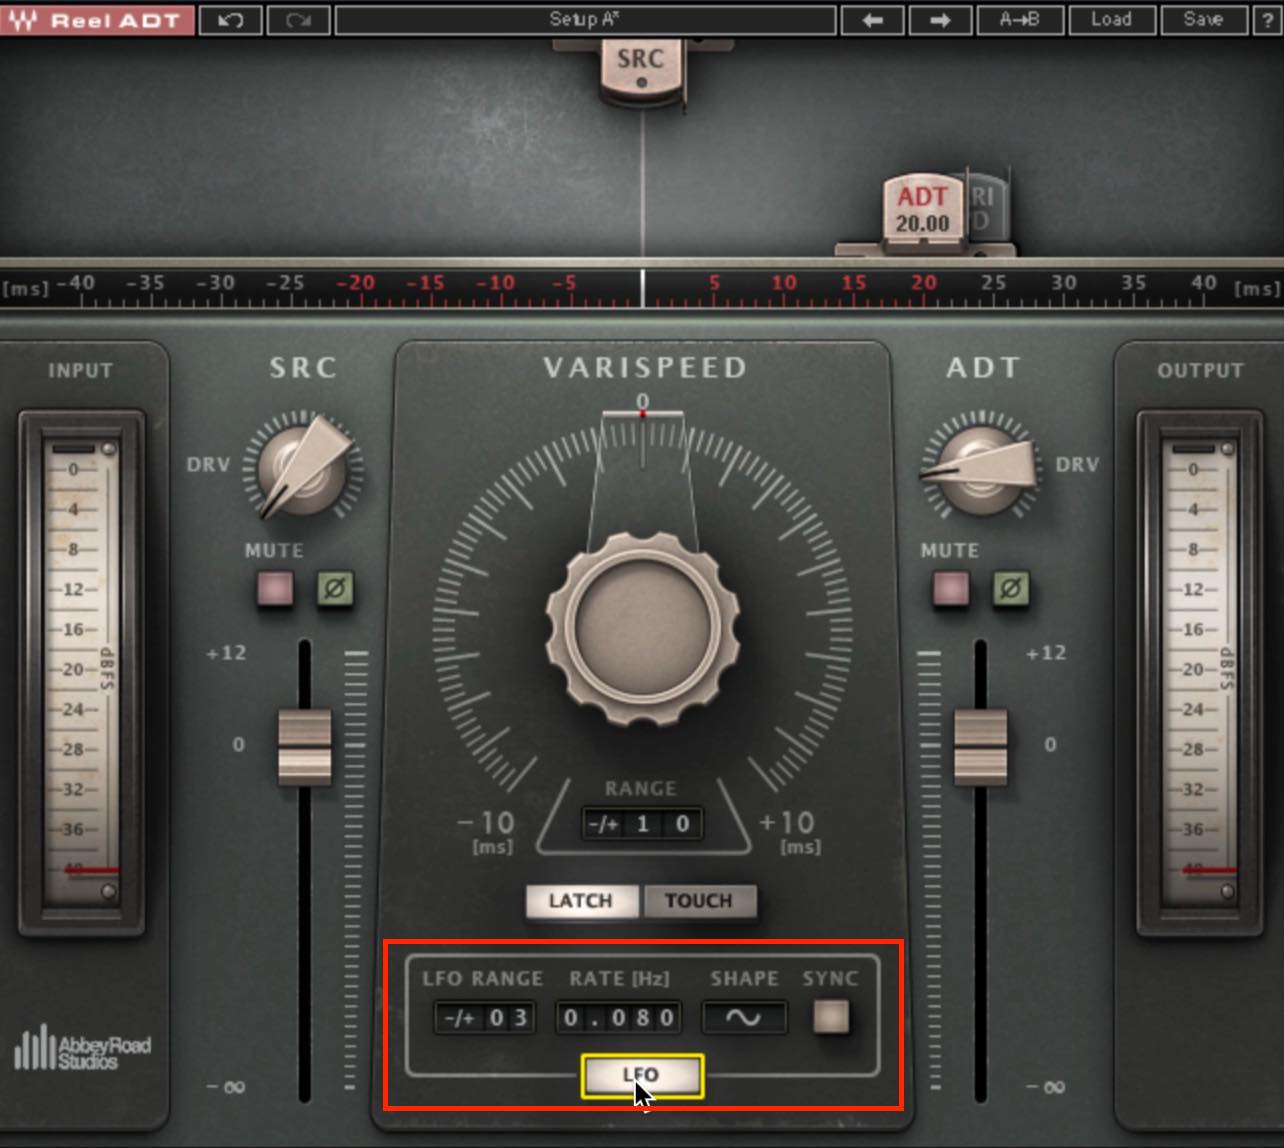Enable Latch mode
This screenshot has height=1148, width=1284.
(x=581, y=901)
